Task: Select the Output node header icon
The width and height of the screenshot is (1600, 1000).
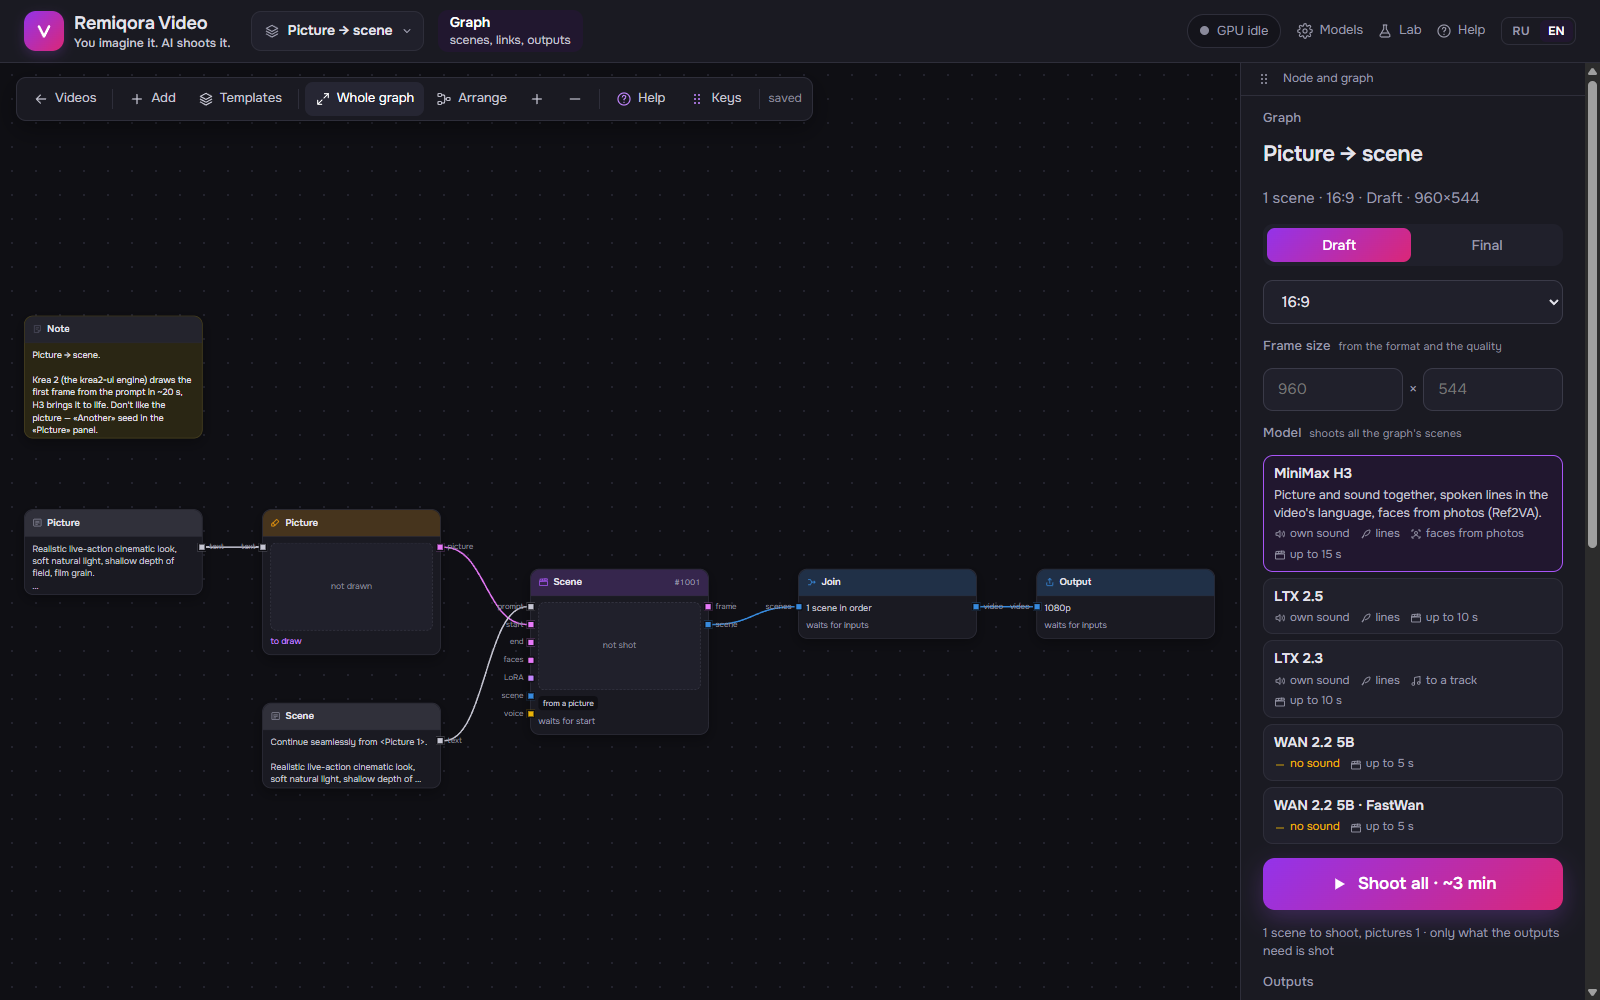Action: pyautogui.click(x=1050, y=582)
